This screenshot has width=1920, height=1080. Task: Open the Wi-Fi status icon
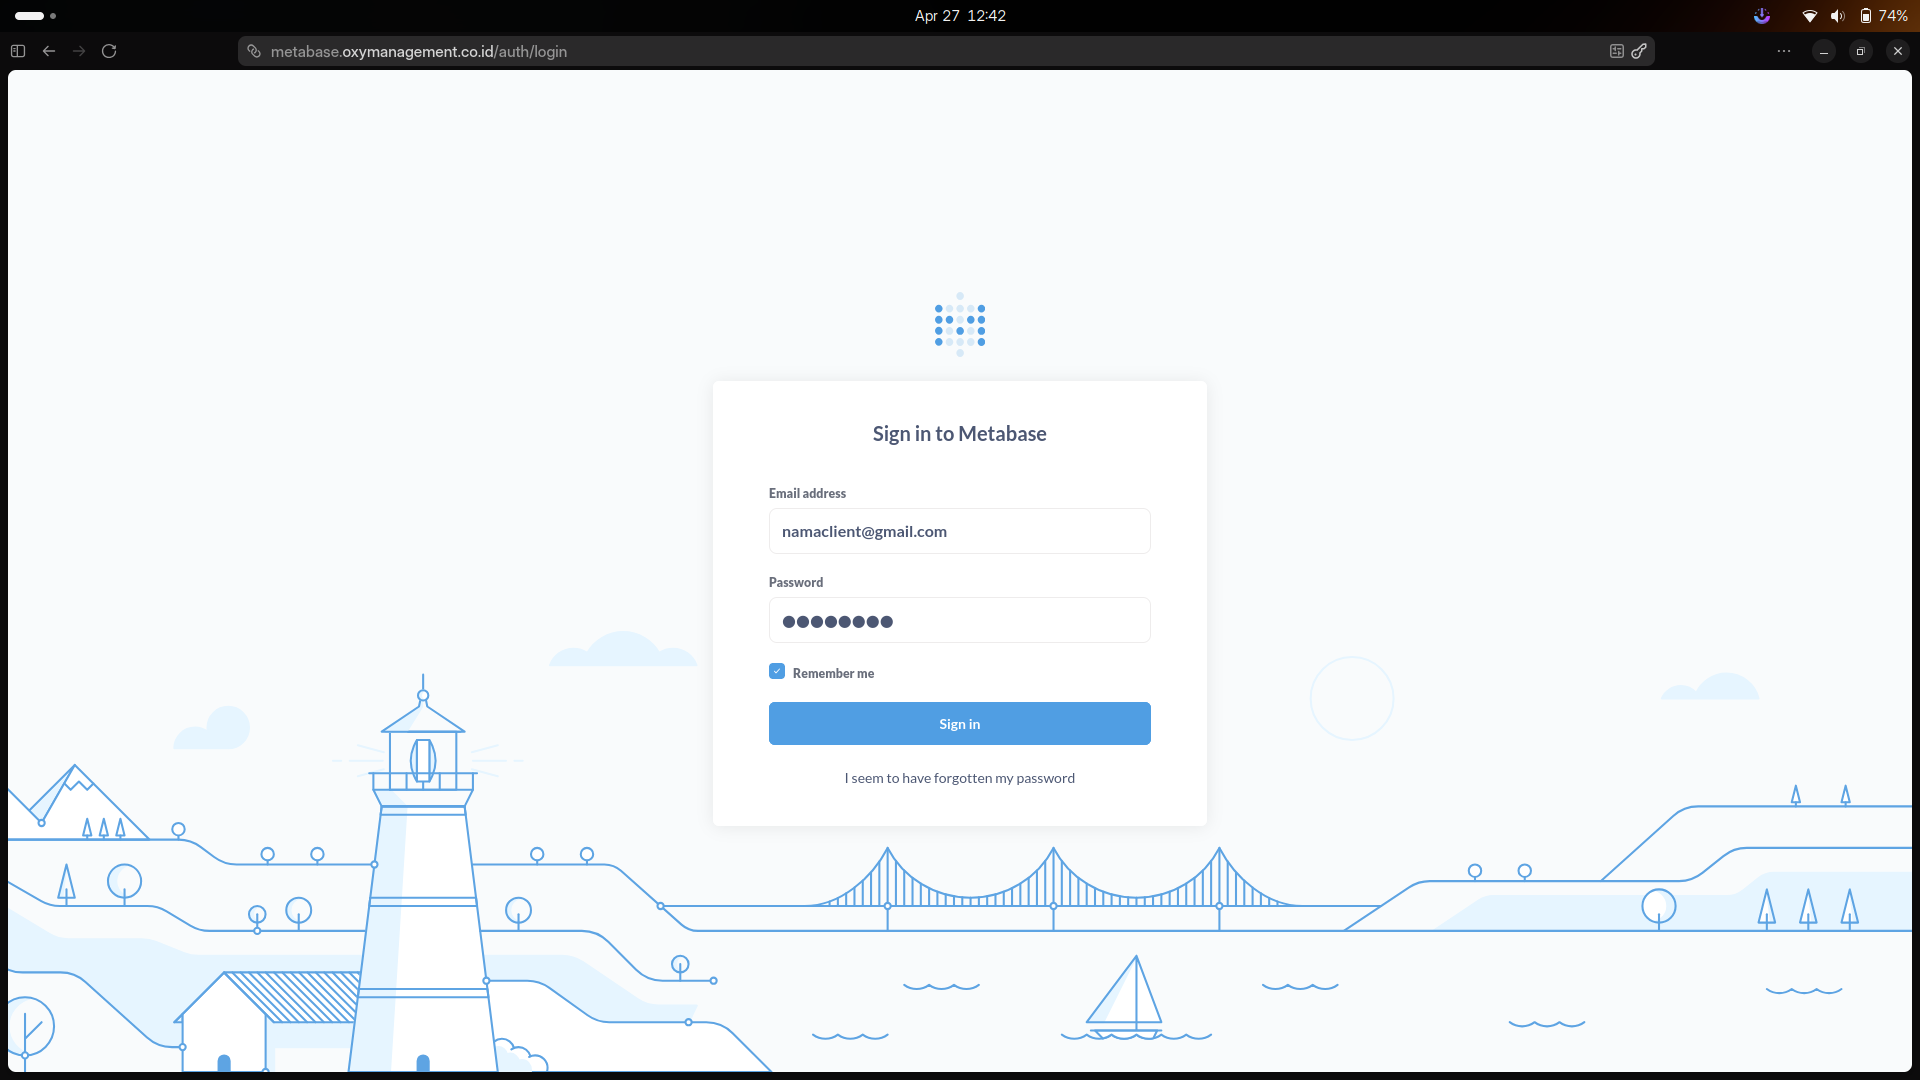tap(1810, 16)
